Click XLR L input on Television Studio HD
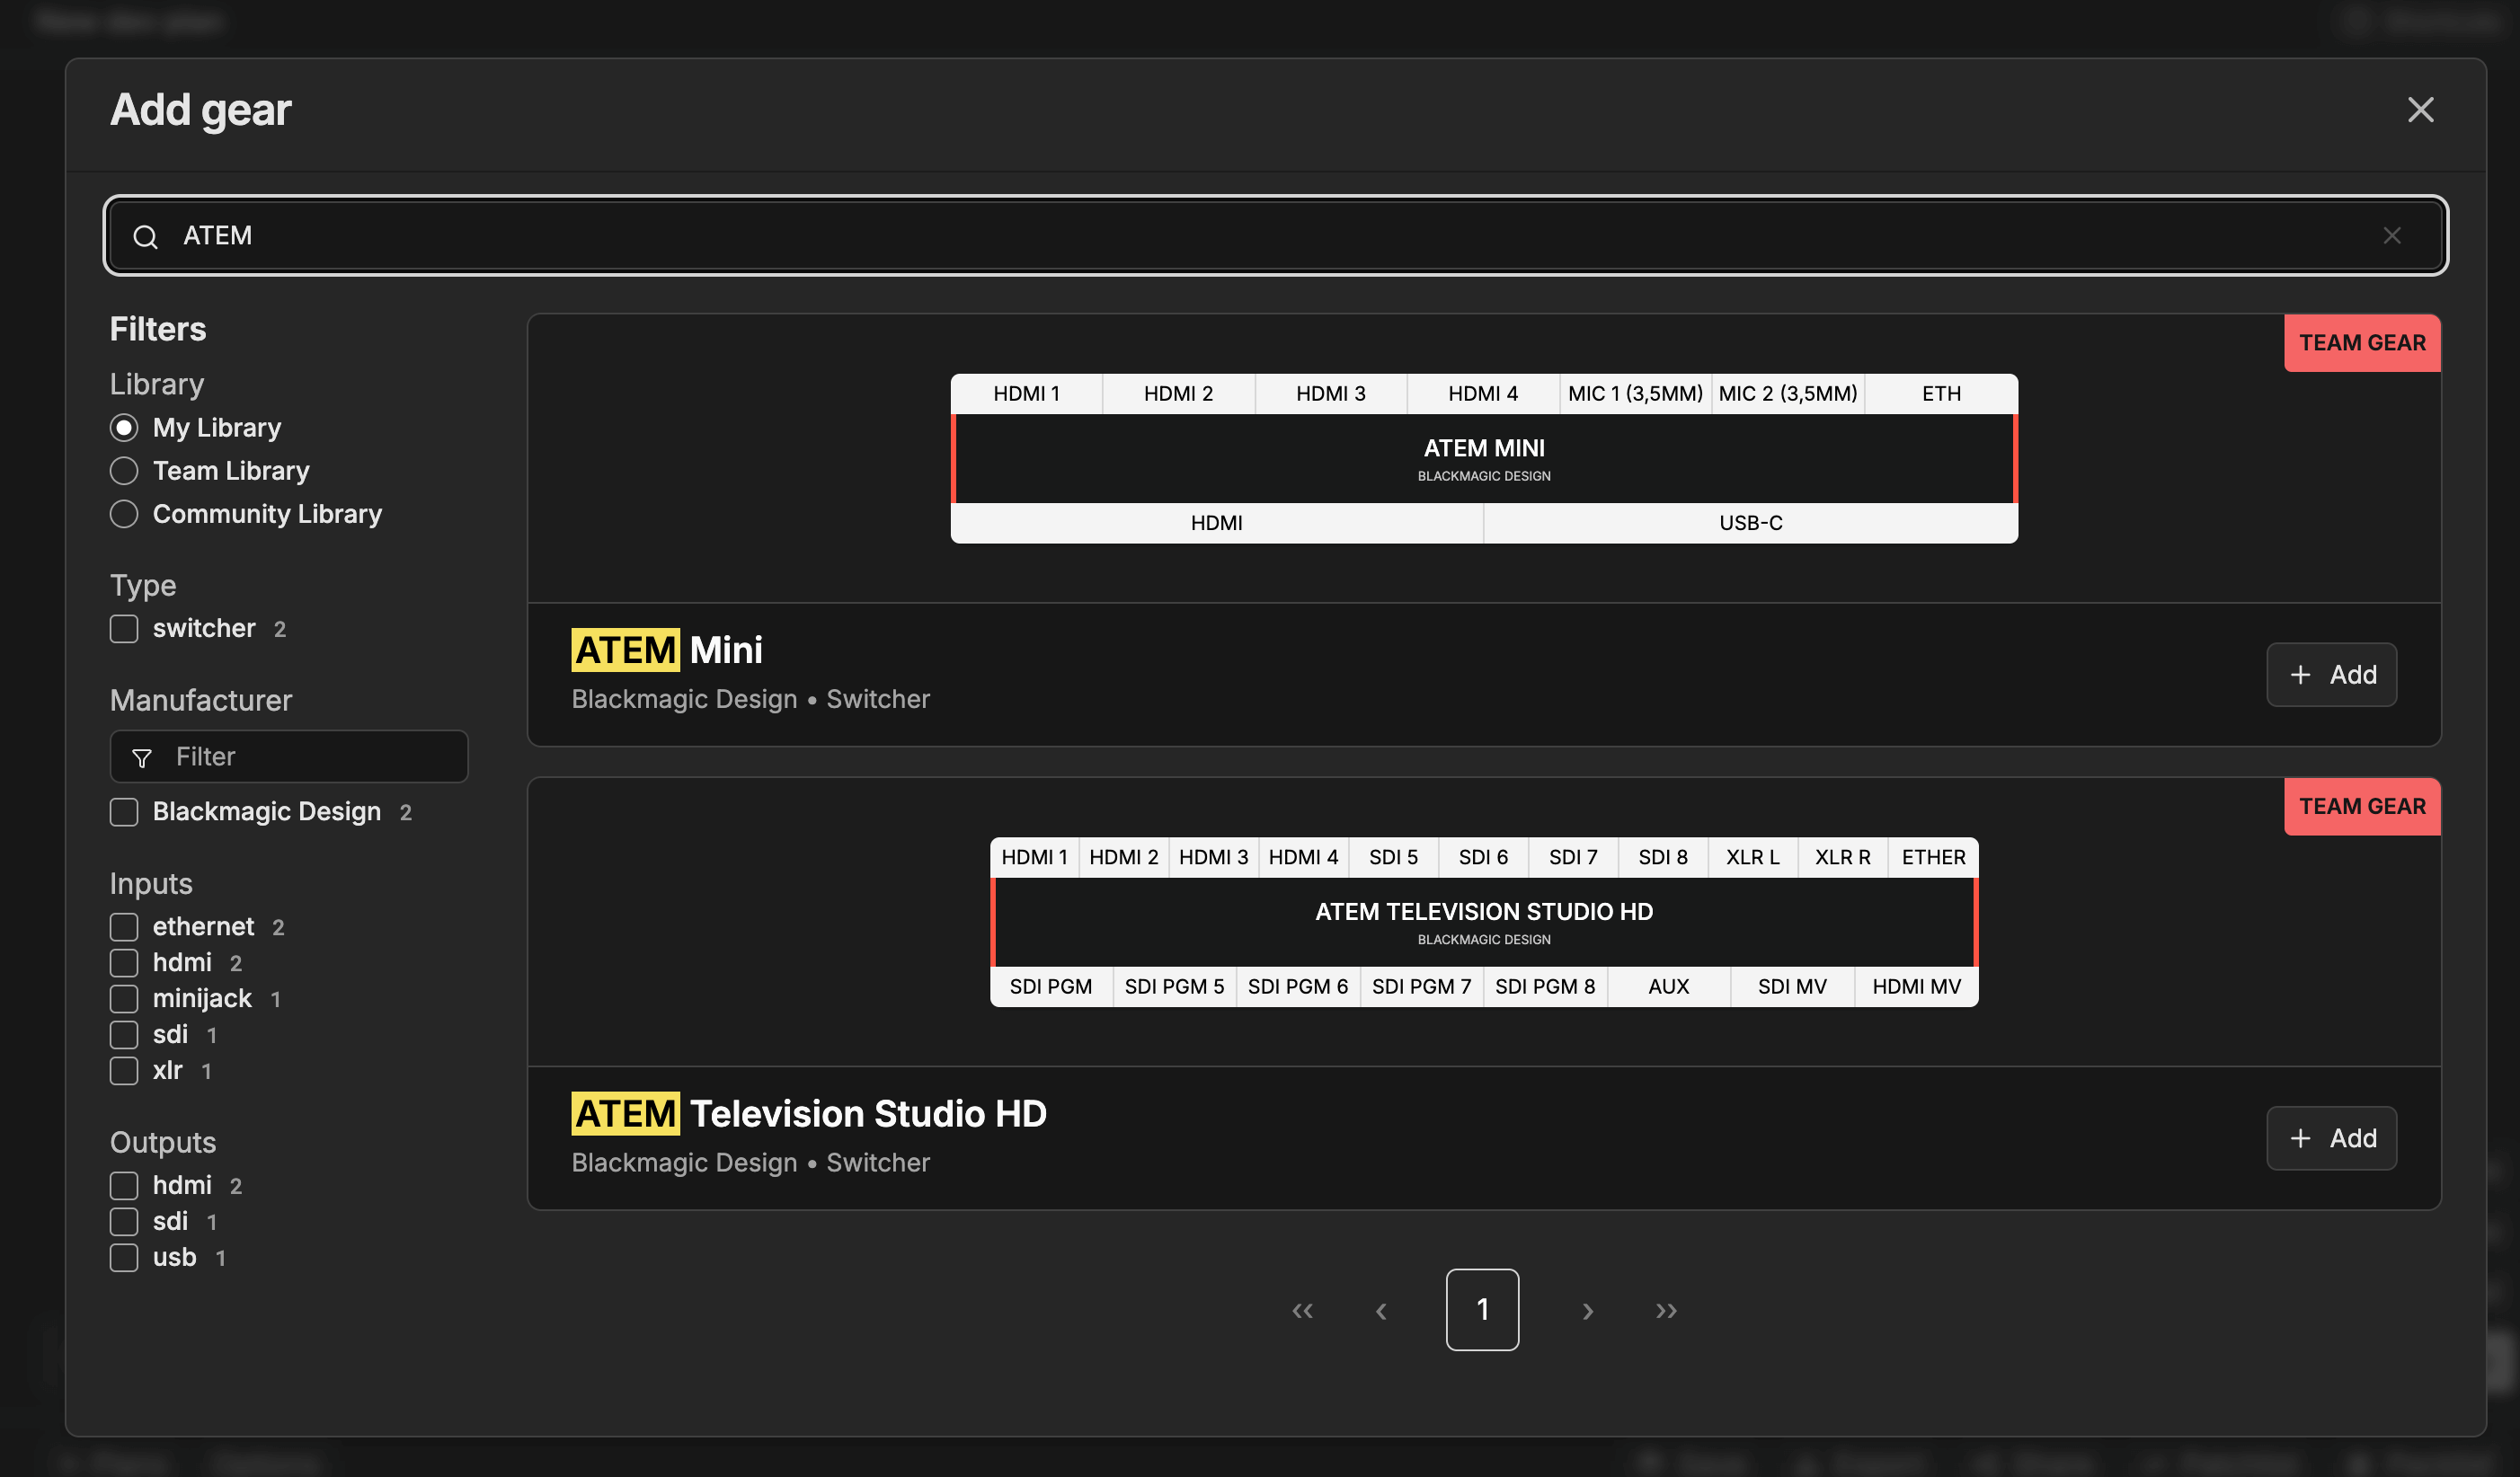Screen dimensions: 2520x1477 (x=1752, y=858)
